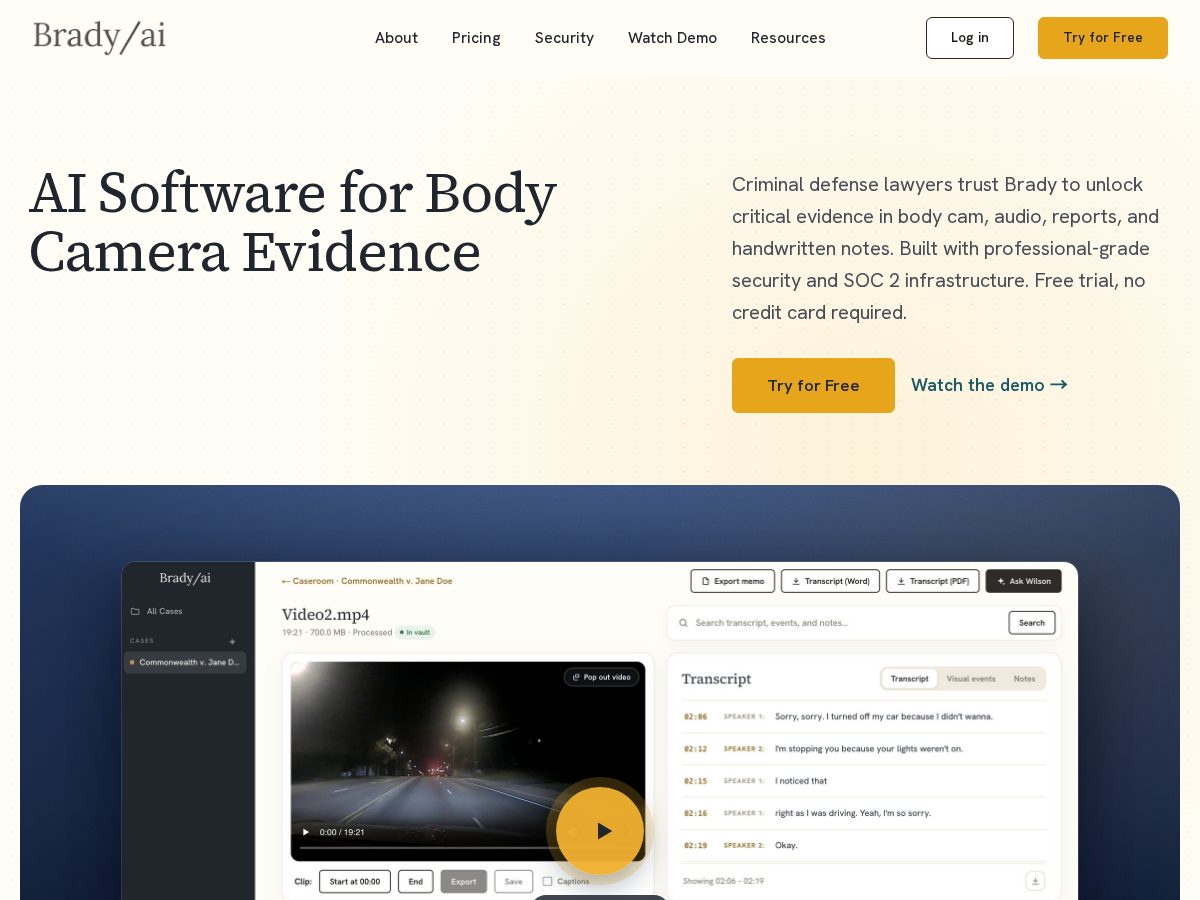
Task: Click the line "I noticed that"
Action: [x=801, y=781]
